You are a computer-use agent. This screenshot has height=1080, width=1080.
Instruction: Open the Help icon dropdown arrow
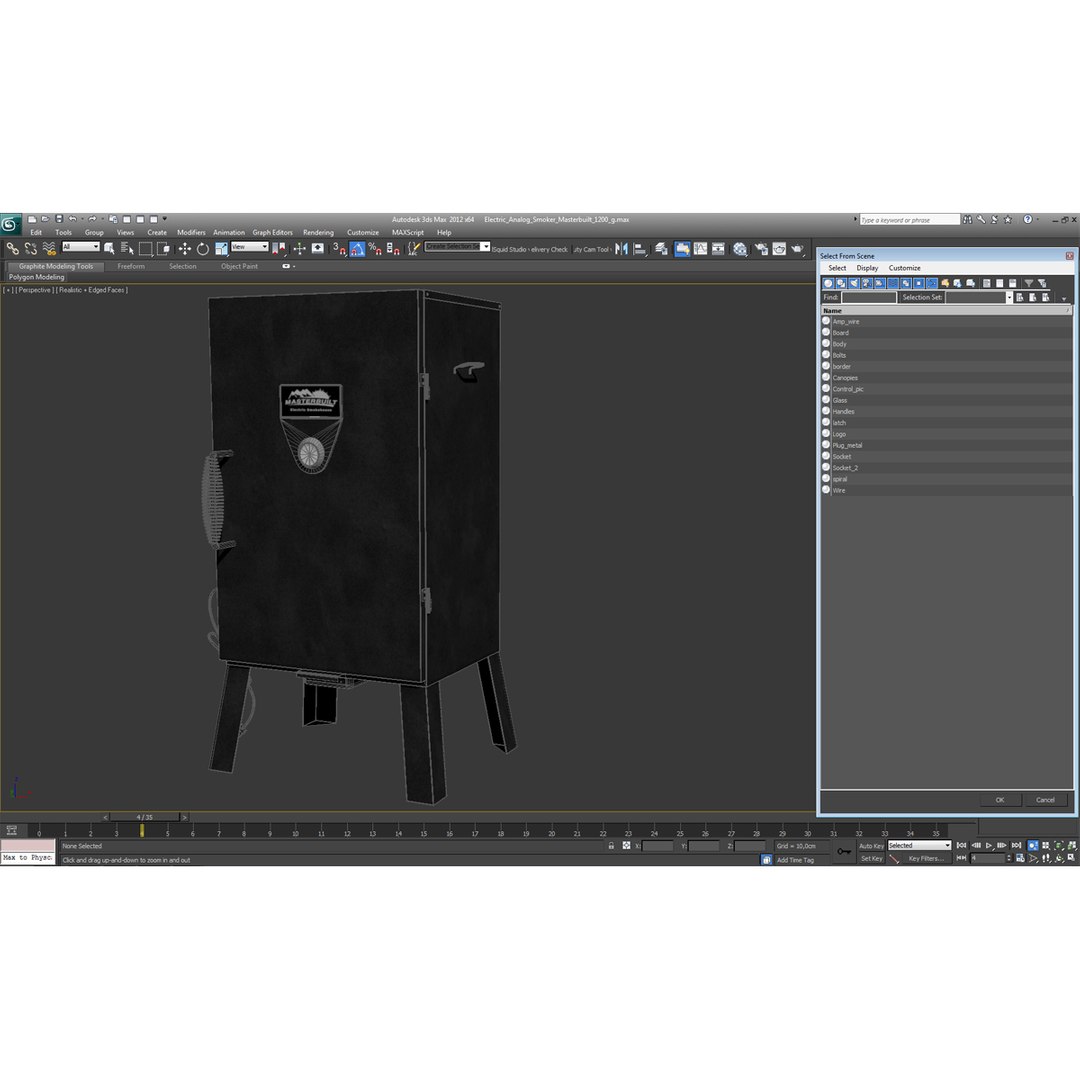pyautogui.click(x=1038, y=220)
